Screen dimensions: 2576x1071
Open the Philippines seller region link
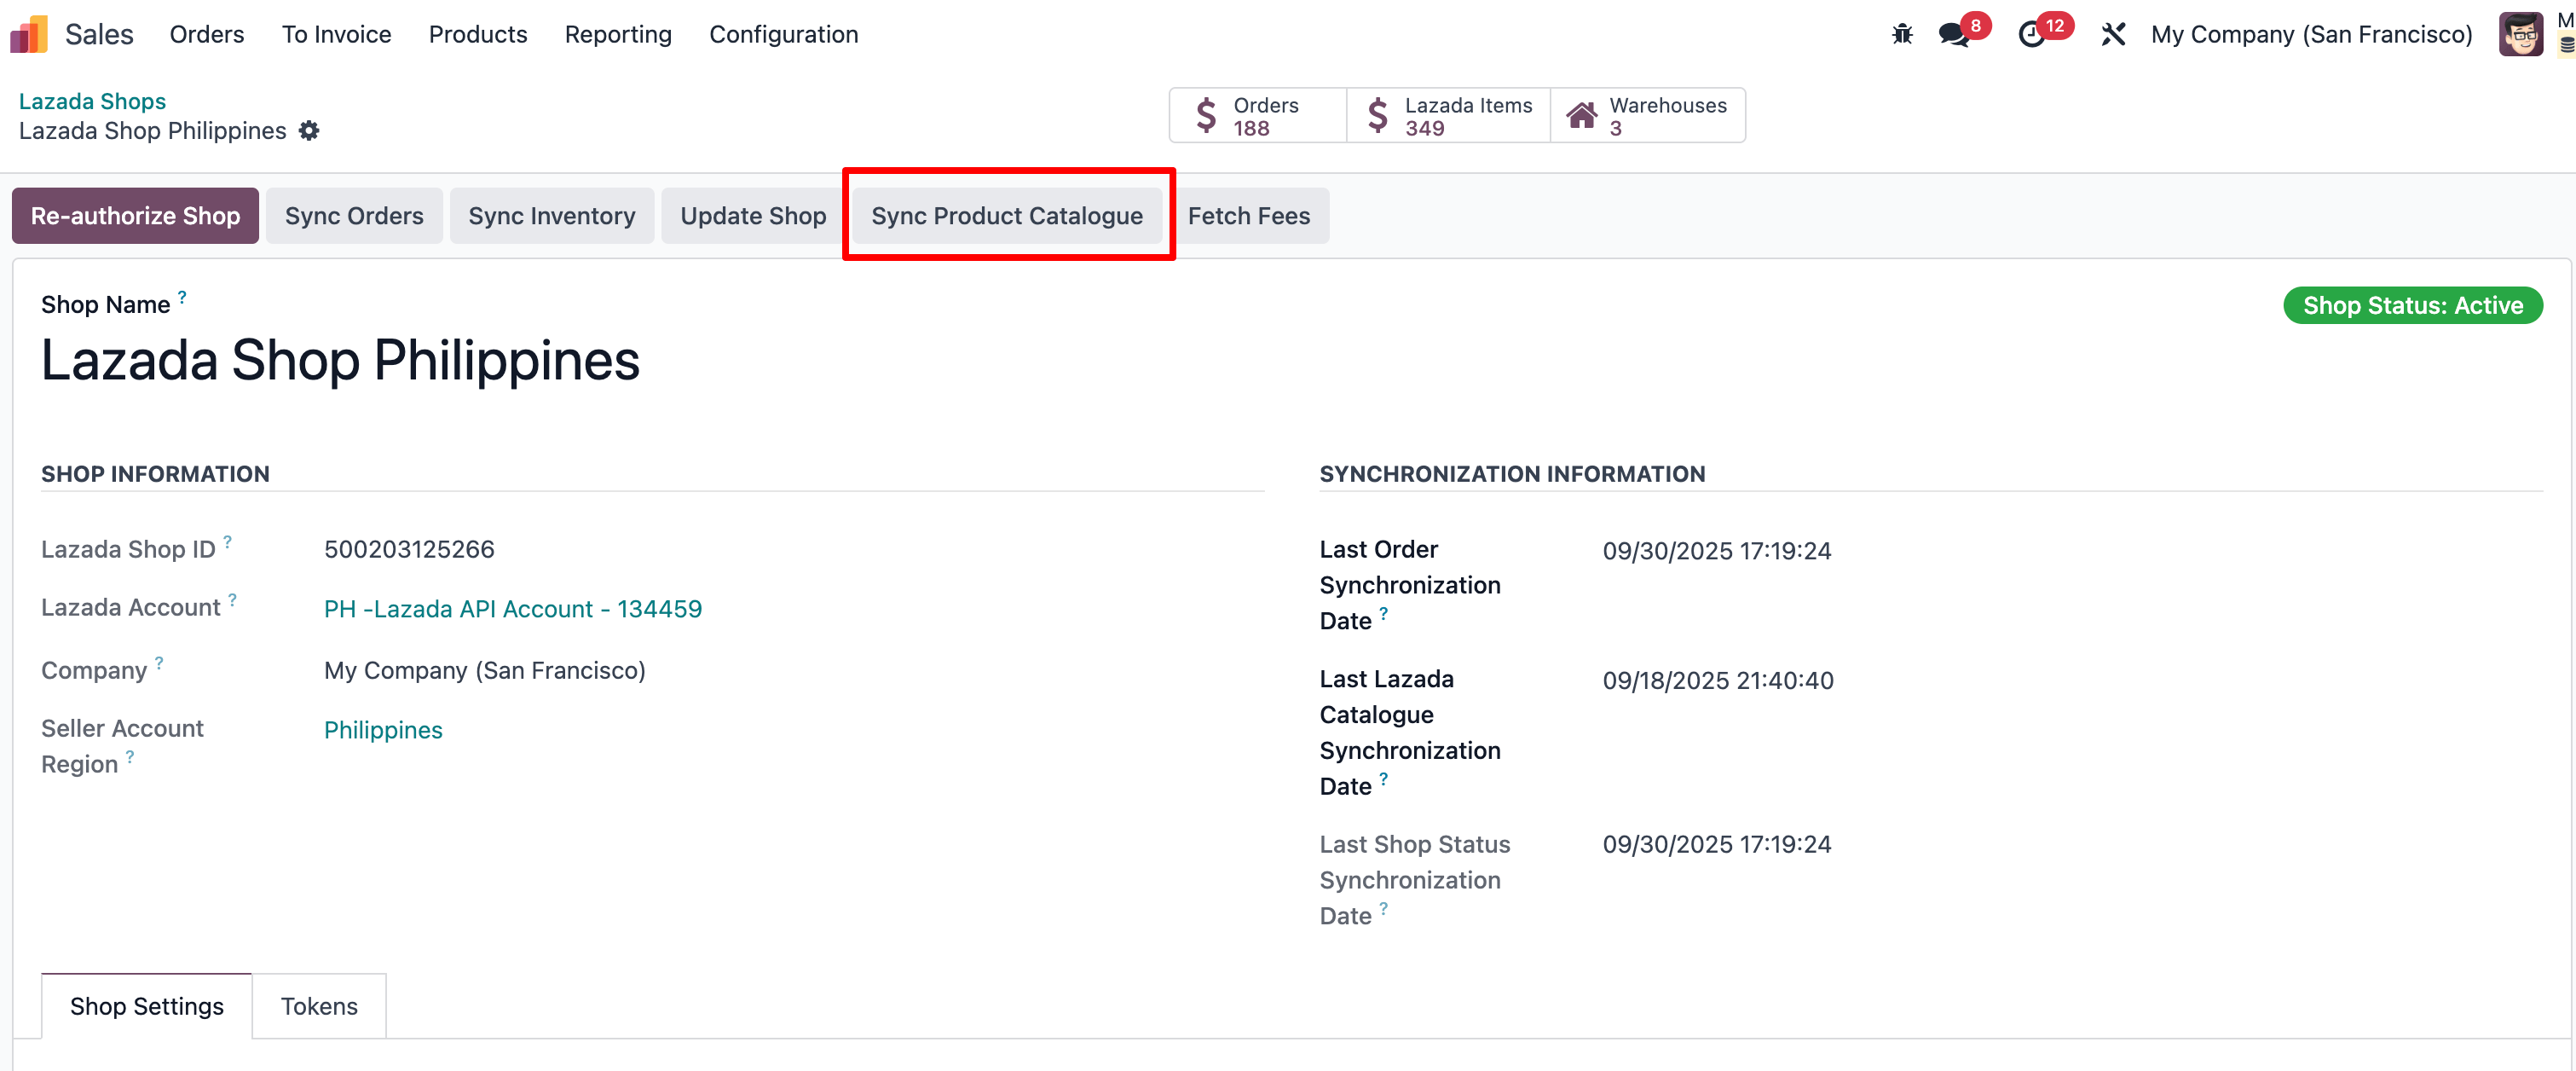tap(383, 729)
